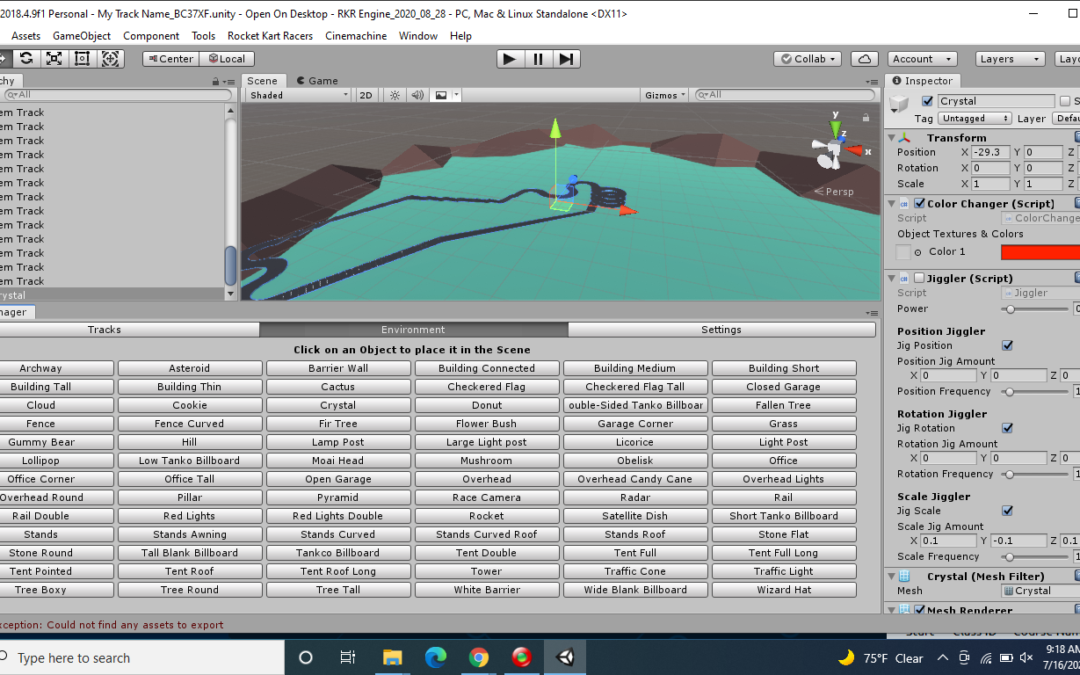1080x675 pixels.
Task: Click the red Color 1 swatch
Action: tap(1040, 253)
